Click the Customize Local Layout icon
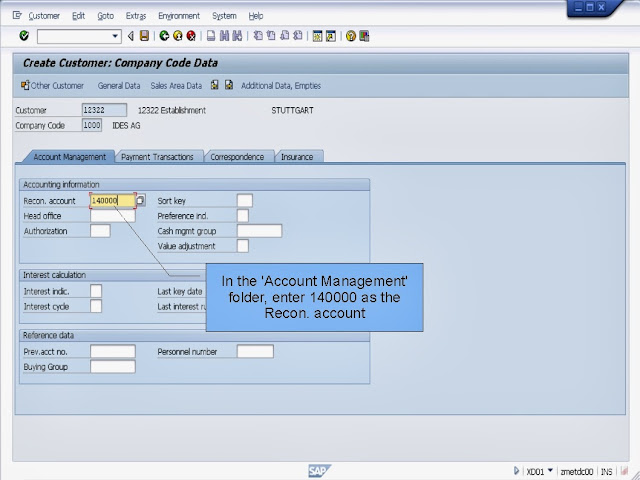The height and width of the screenshot is (480, 640). click(x=364, y=36)
